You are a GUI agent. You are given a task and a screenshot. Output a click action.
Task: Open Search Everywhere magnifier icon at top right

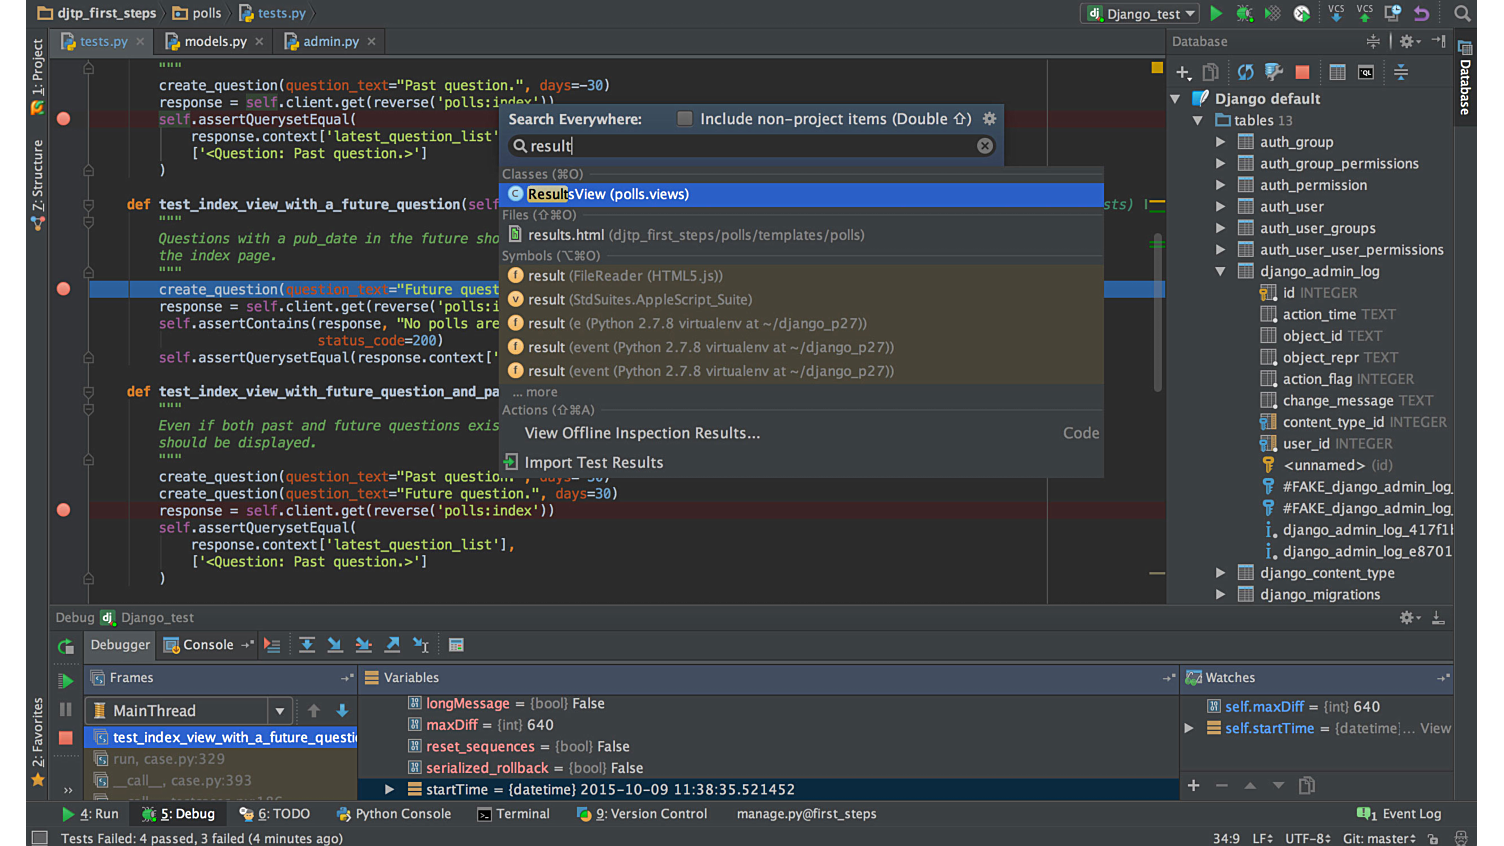point(1462,13)
